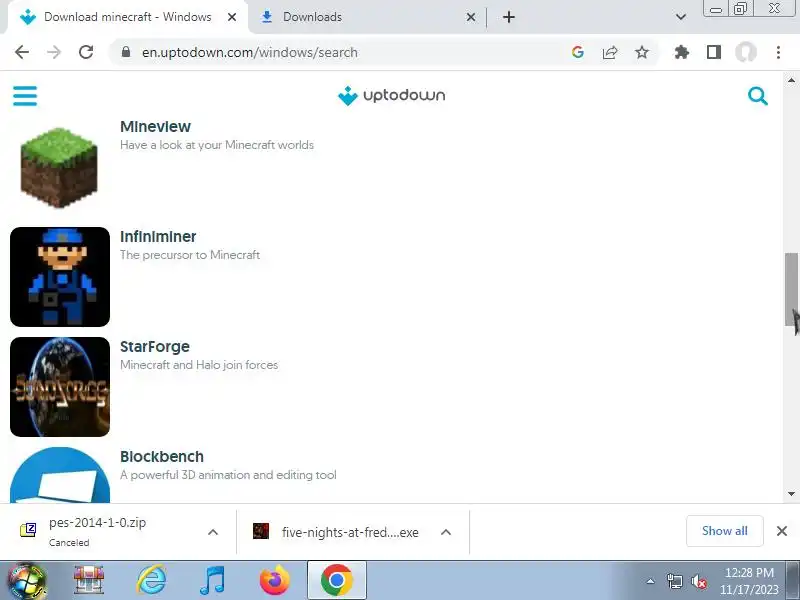Open the StarForge app title
Image resolution: width=800 pixels, height=600 pixels.
coord(155,347)
